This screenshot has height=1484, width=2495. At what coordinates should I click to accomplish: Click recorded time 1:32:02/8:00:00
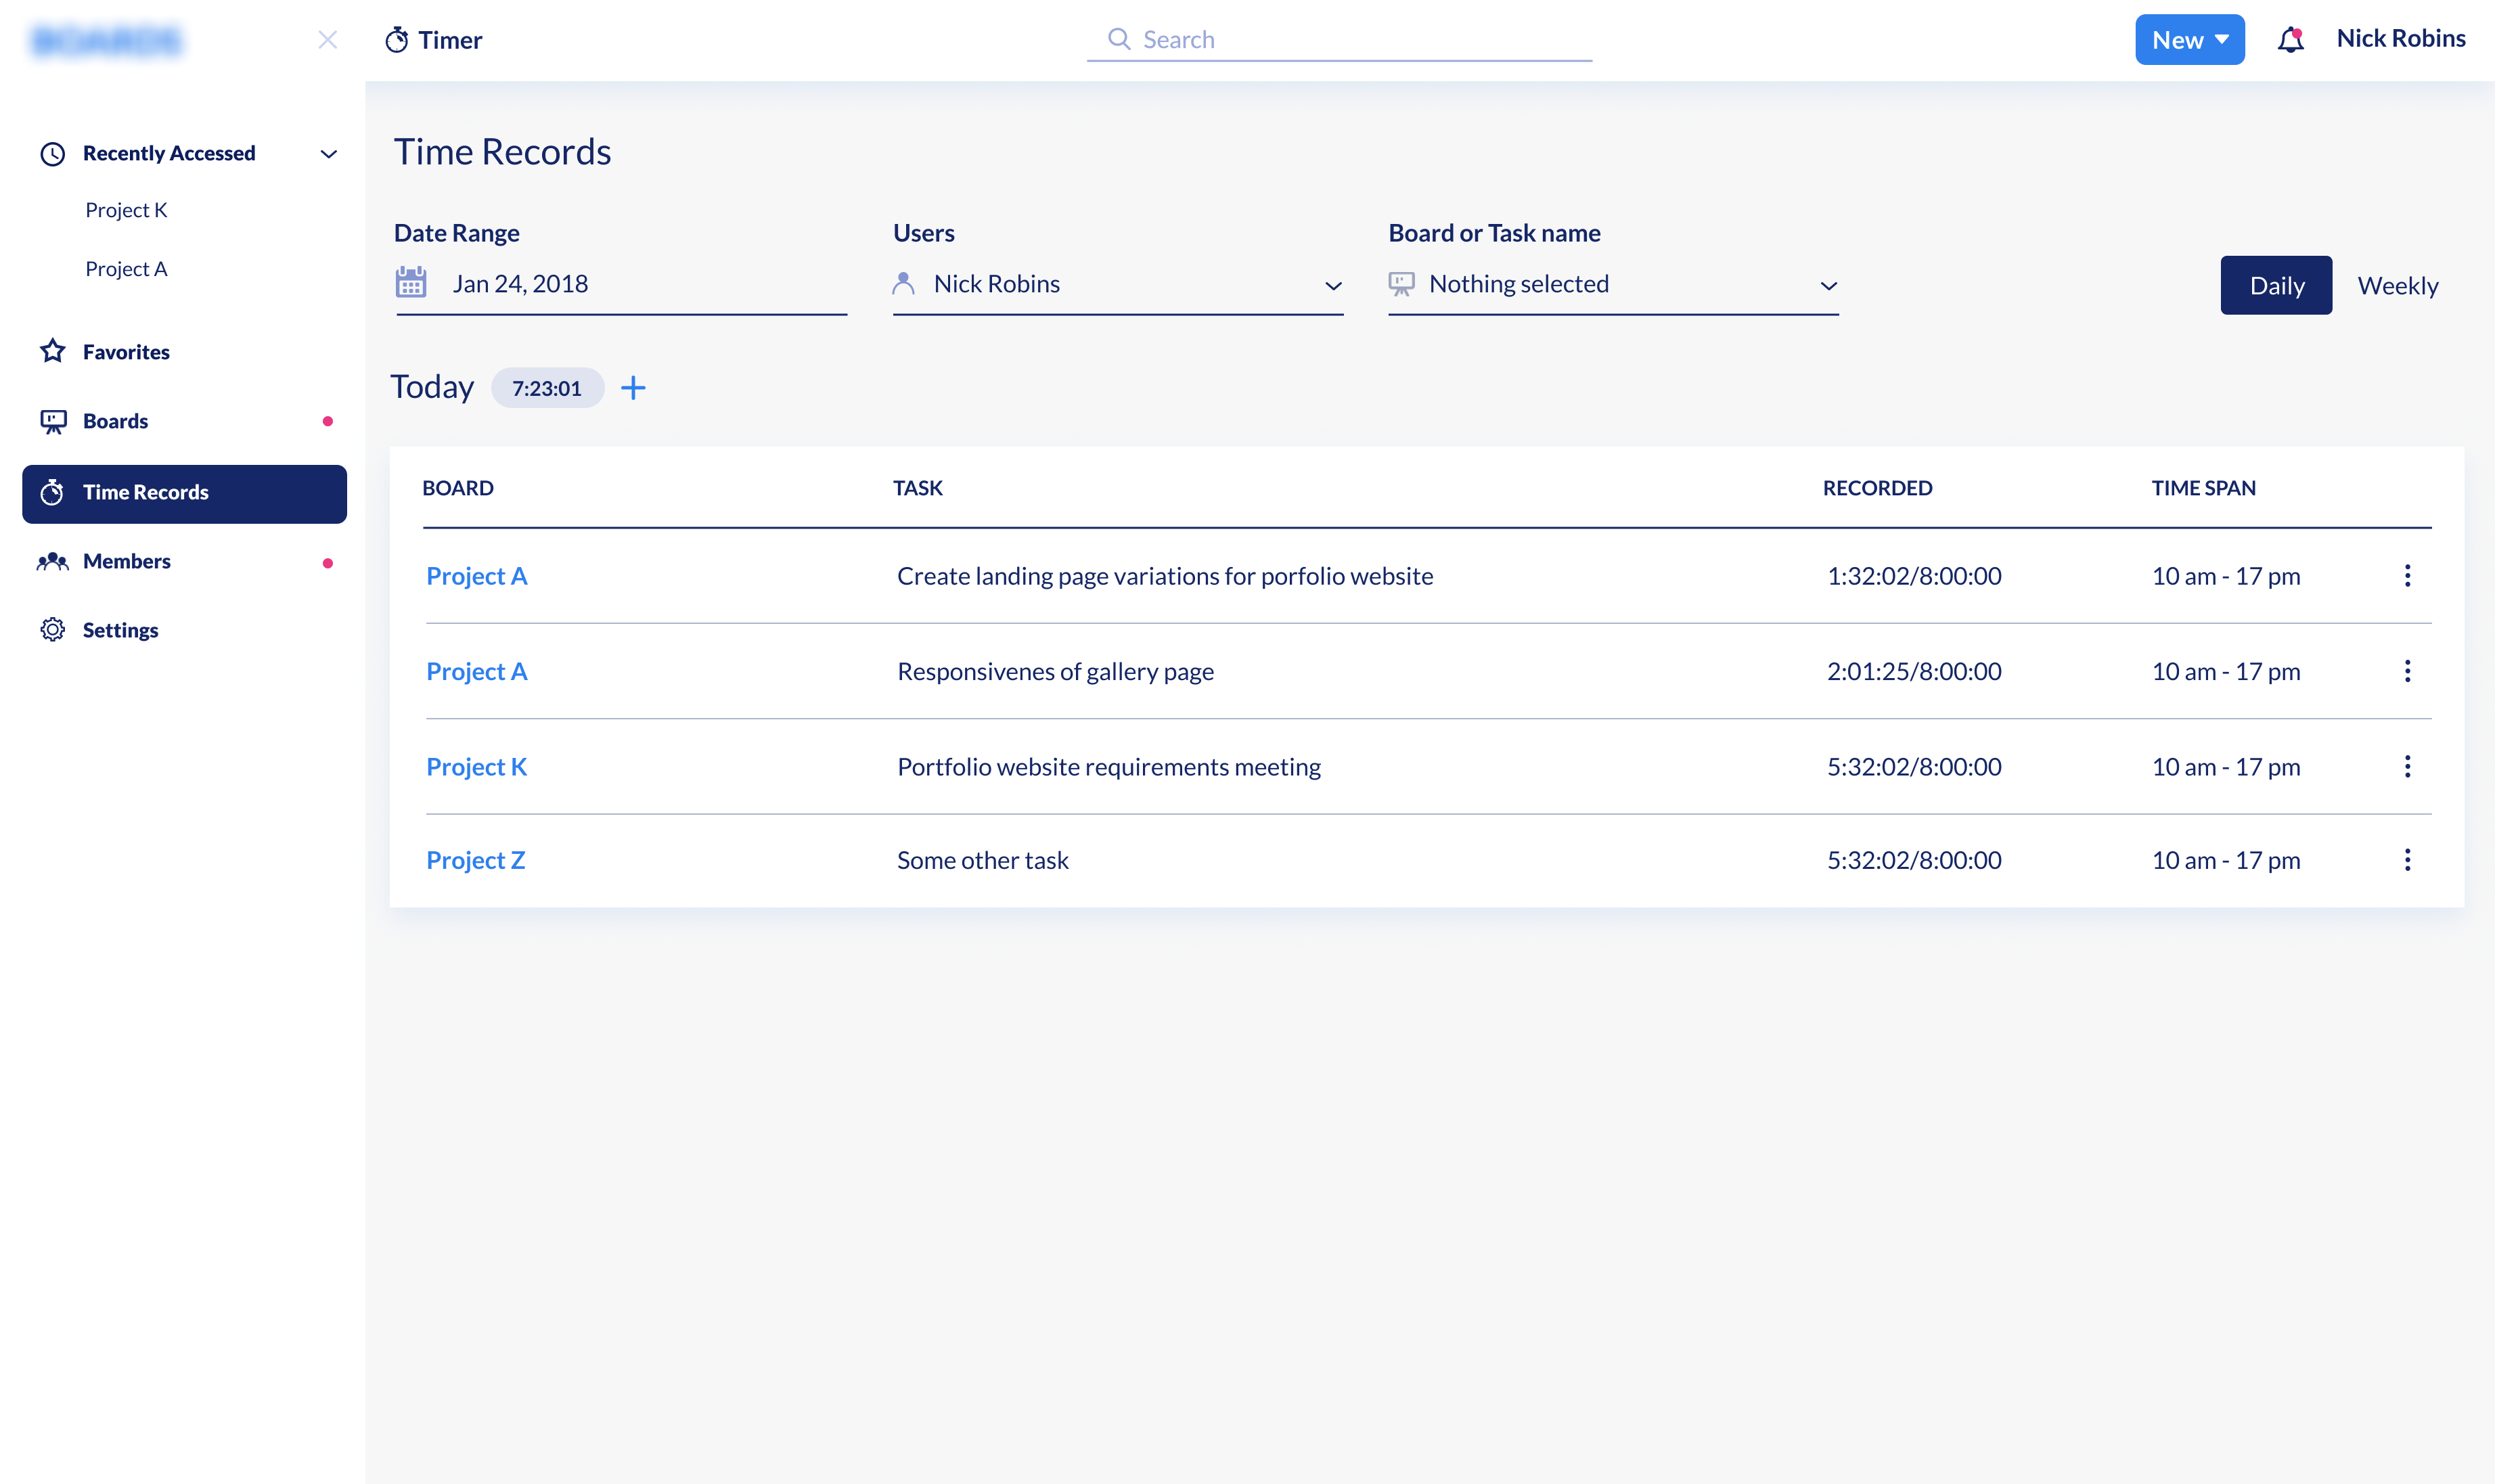(1914, 576)
